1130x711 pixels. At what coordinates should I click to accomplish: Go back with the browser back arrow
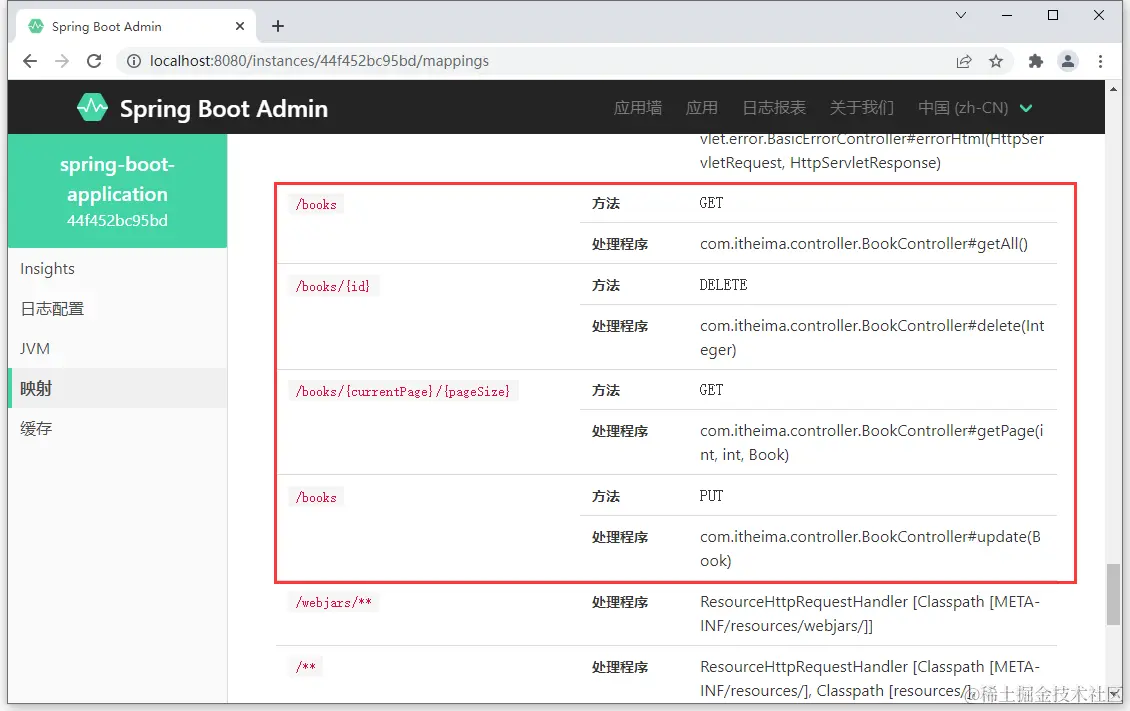(x=30, y=61)
